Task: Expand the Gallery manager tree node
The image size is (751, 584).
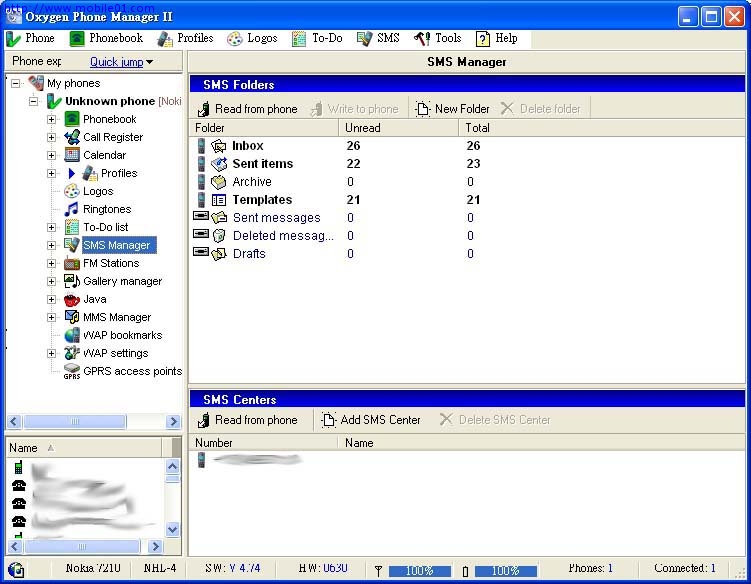Action: coord(51,281)
